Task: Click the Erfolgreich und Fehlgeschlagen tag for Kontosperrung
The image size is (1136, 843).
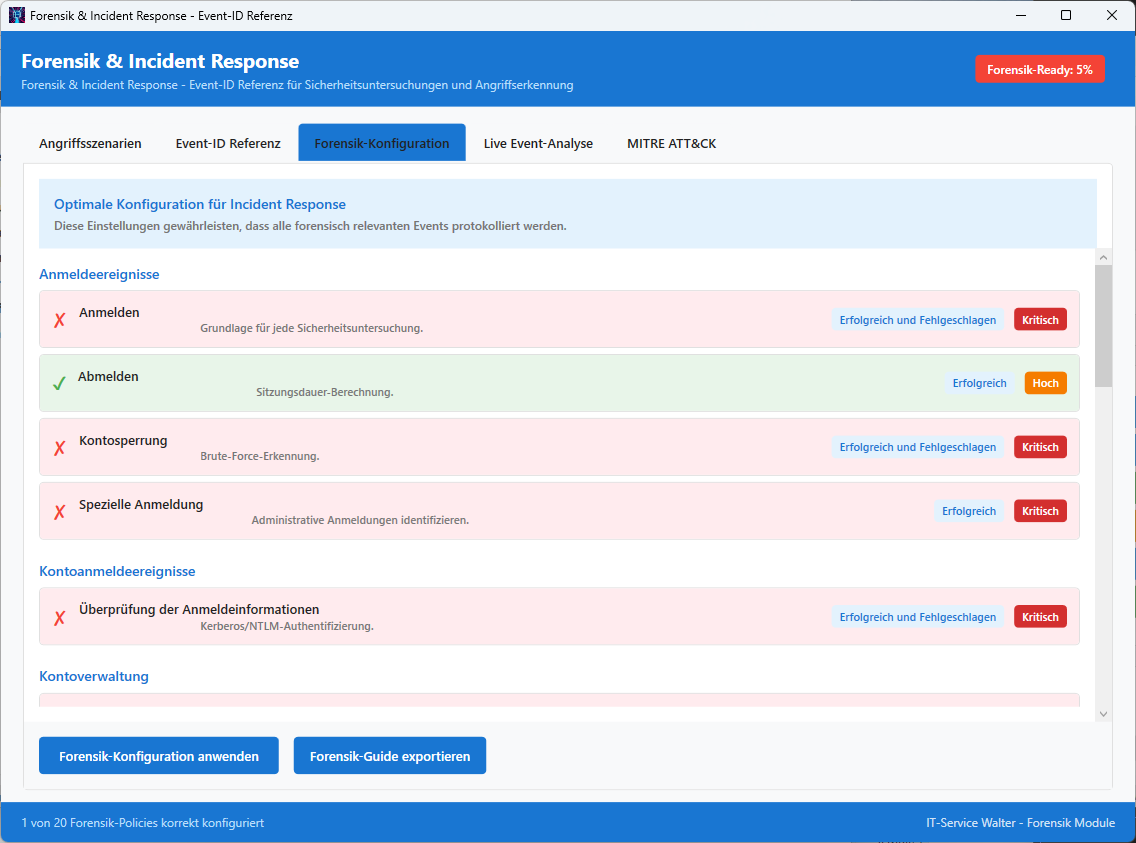Action: click(x=917, y=447)
